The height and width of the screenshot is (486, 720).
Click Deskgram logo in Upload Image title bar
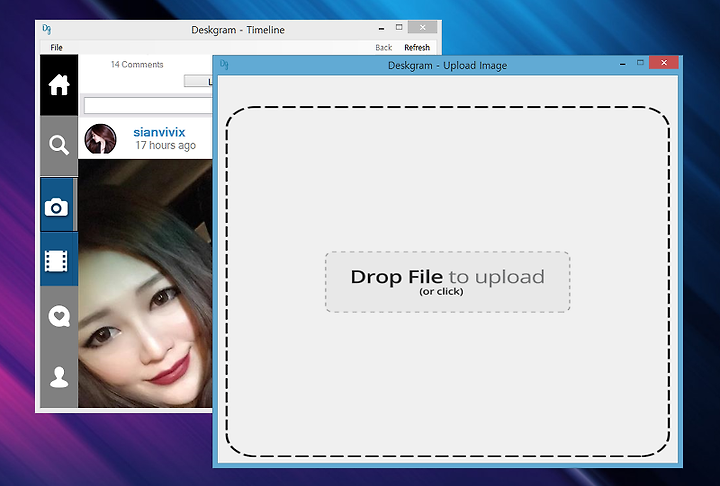click(x=224, y=65)
